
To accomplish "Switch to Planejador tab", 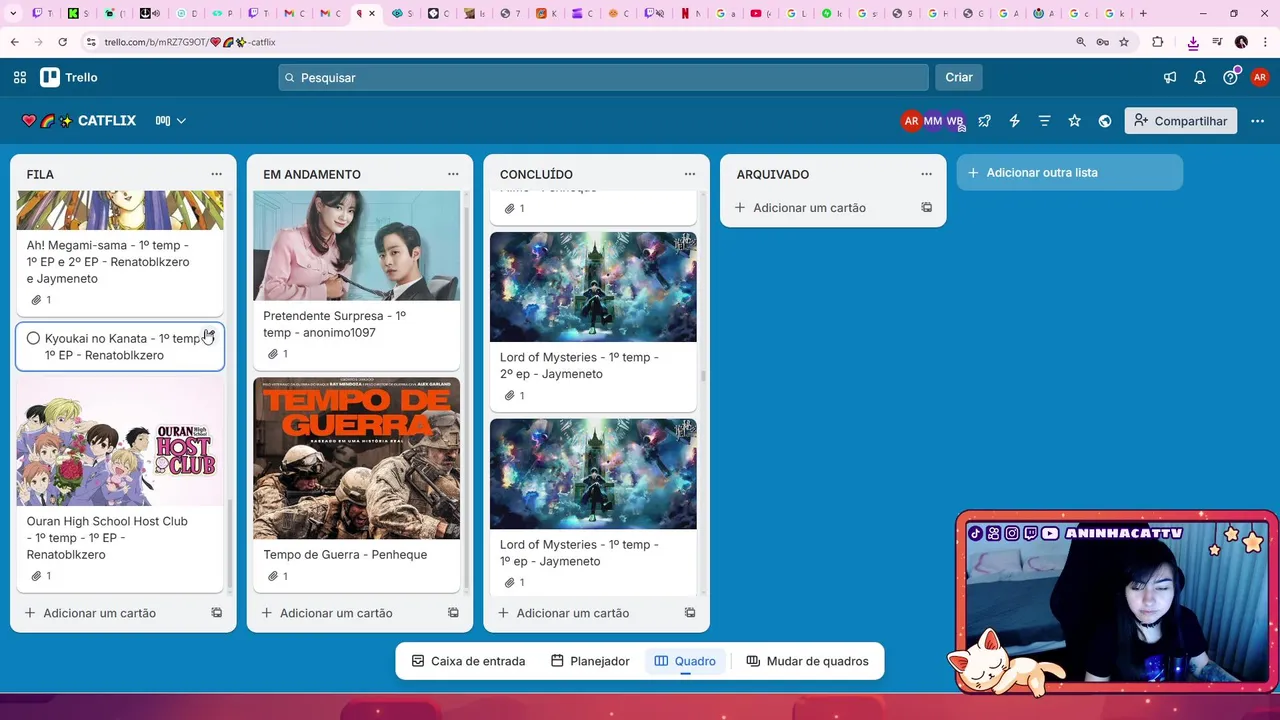I will (x=590, y=661).
